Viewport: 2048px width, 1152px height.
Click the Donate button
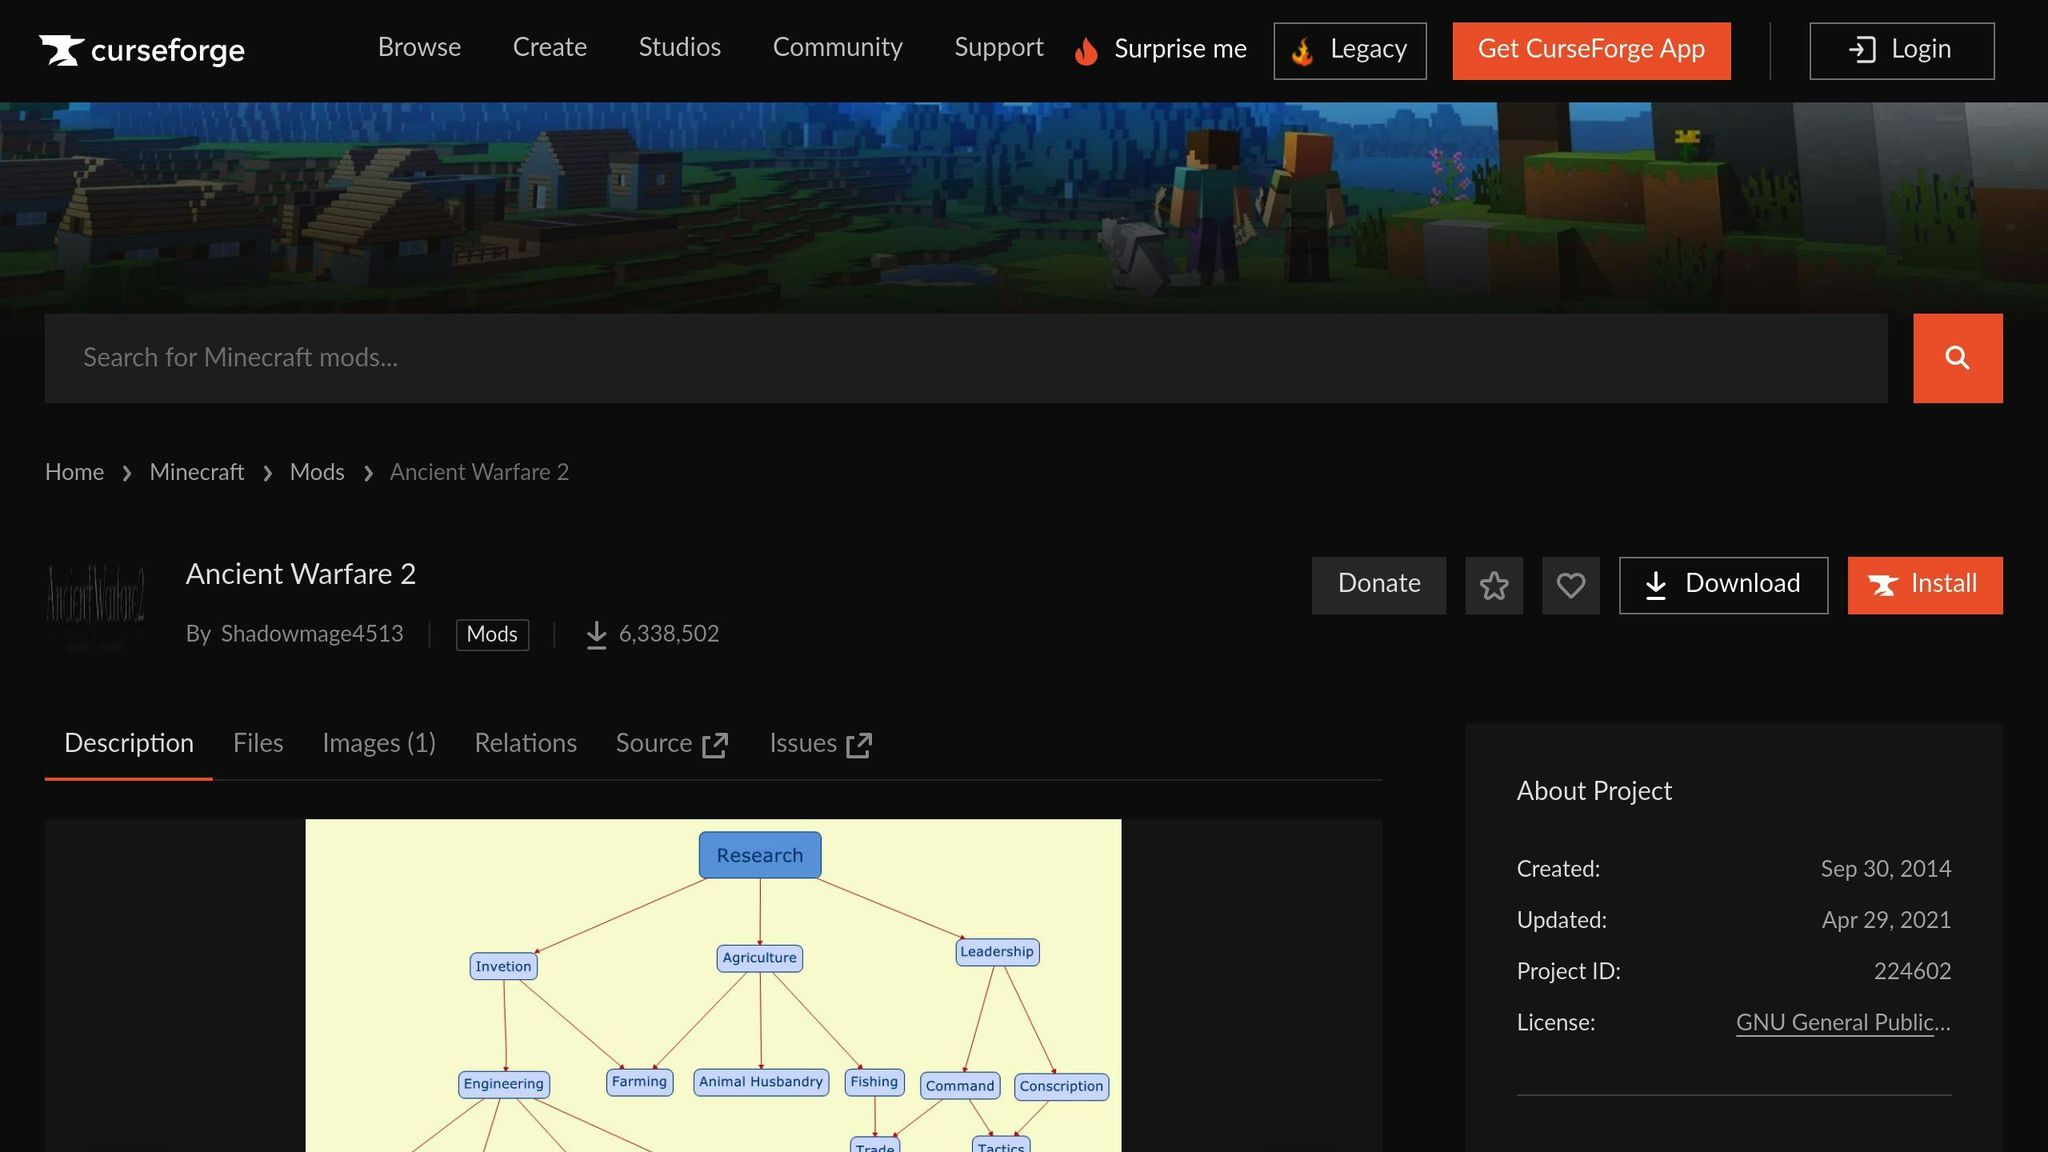tap(1378, 585)
